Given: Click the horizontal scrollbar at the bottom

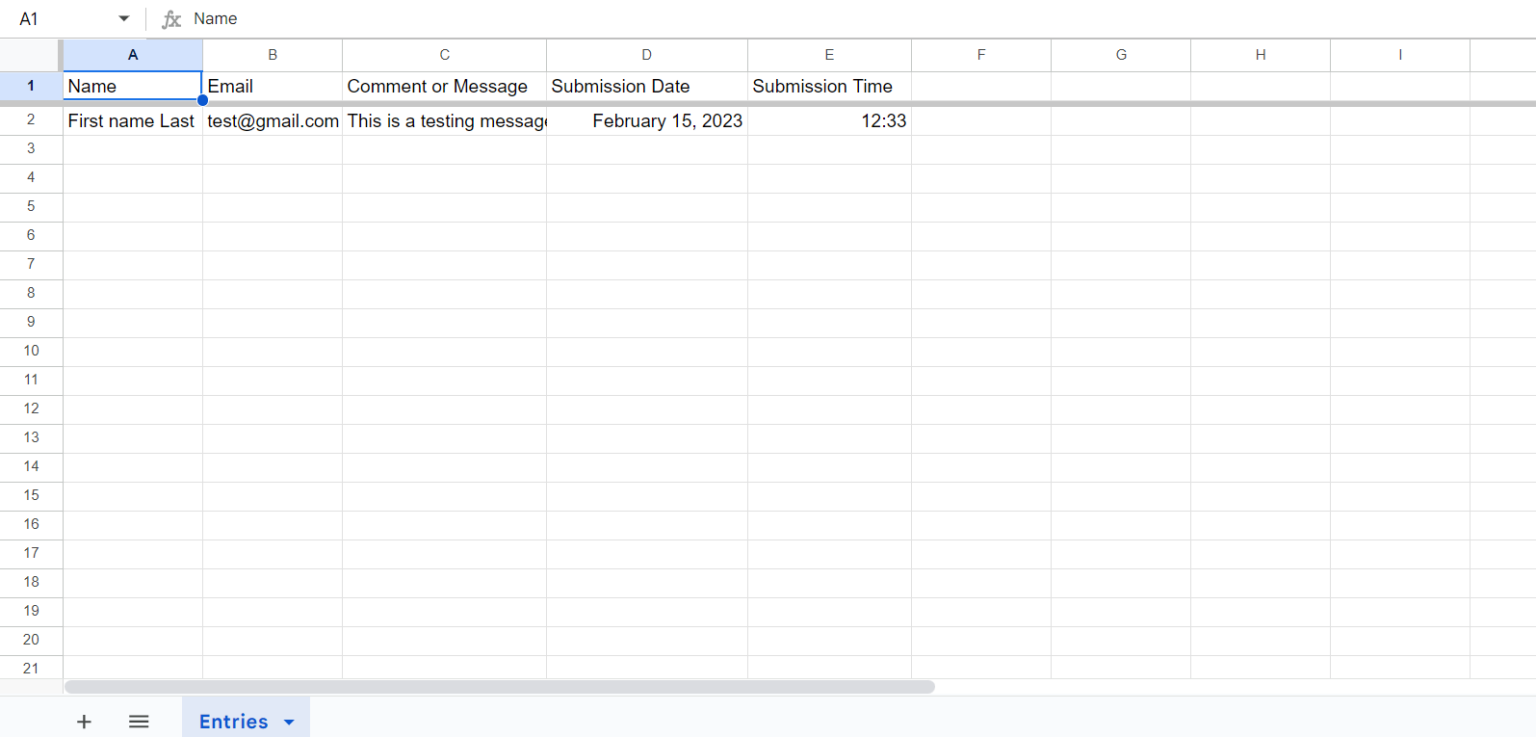Looking at the screenshot, I should tap(500, 686).
